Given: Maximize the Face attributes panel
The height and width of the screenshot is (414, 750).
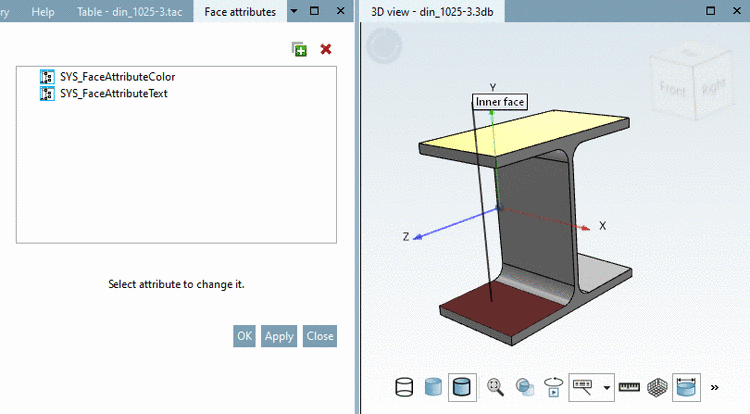Looking at the screenshot, I should [314, 11].
